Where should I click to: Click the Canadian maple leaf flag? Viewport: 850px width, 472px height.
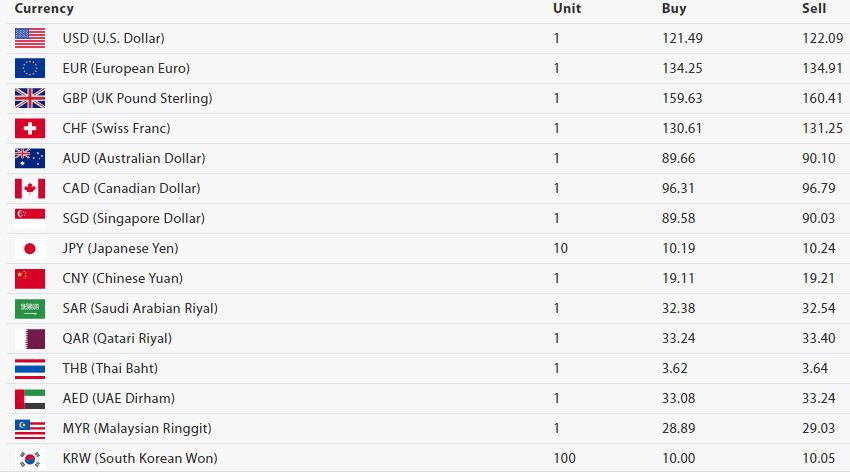pyautogui.click(x=30, y=189)
